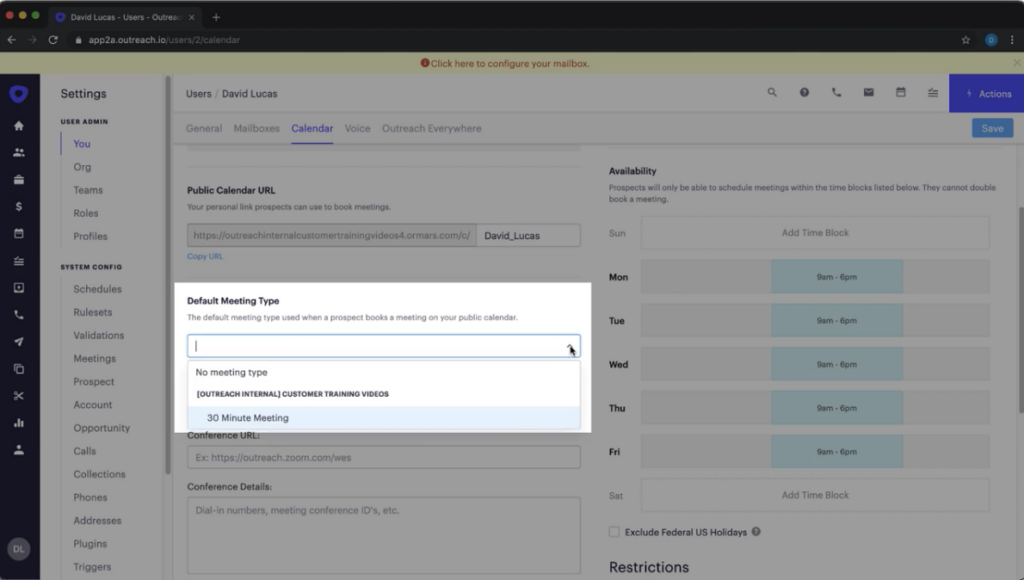Click the task list icon in top bar
The image size is (1024, 580).
tap(933, 93)
